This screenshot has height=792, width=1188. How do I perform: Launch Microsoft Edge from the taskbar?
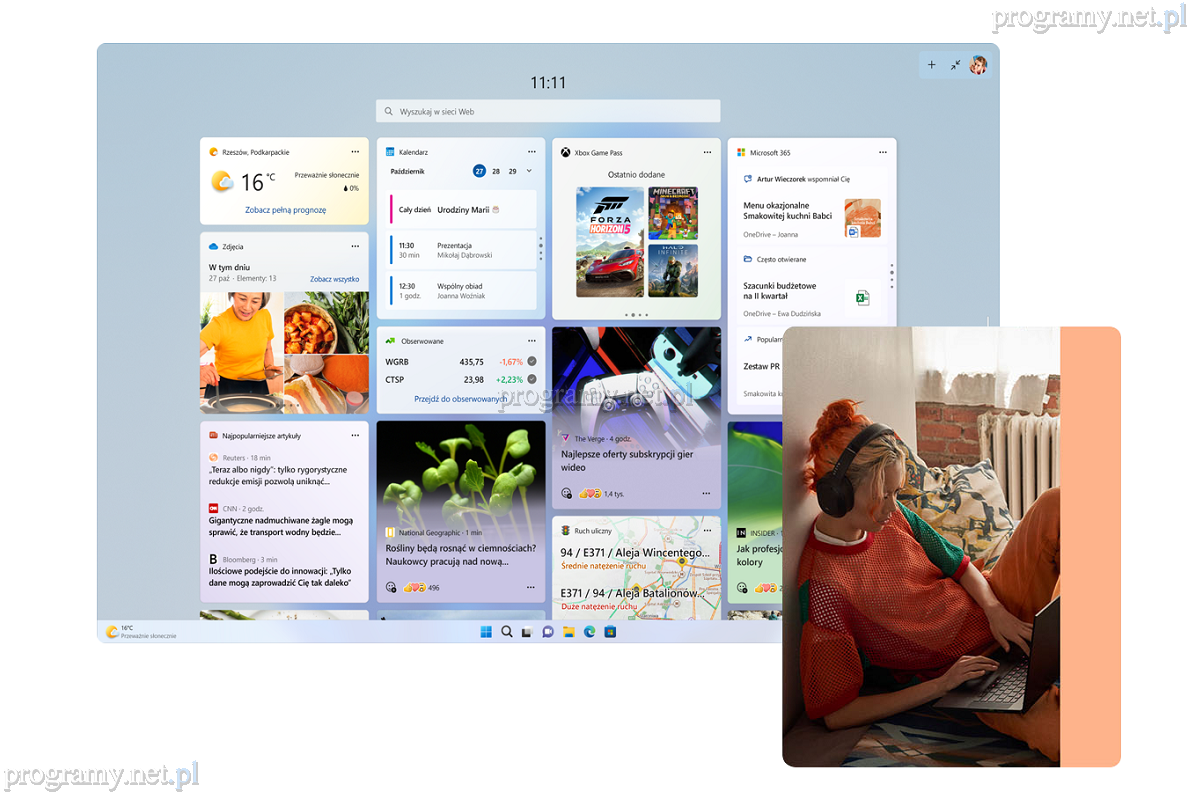click(589, 632)
